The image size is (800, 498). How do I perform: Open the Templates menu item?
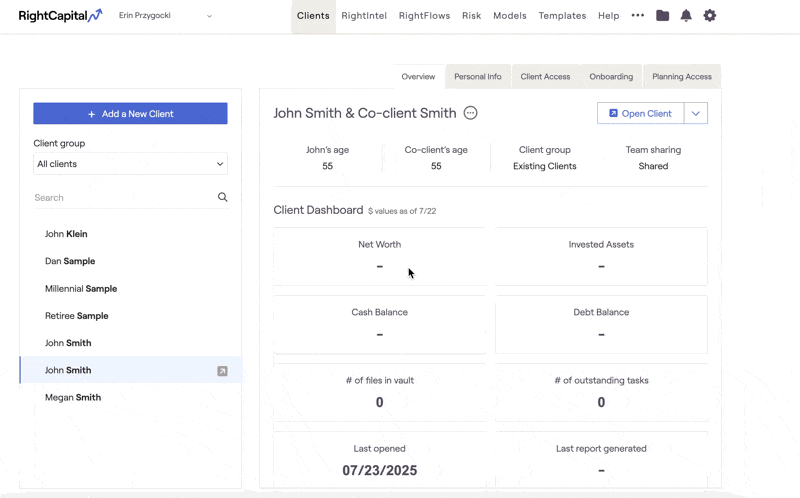[562, 16]
